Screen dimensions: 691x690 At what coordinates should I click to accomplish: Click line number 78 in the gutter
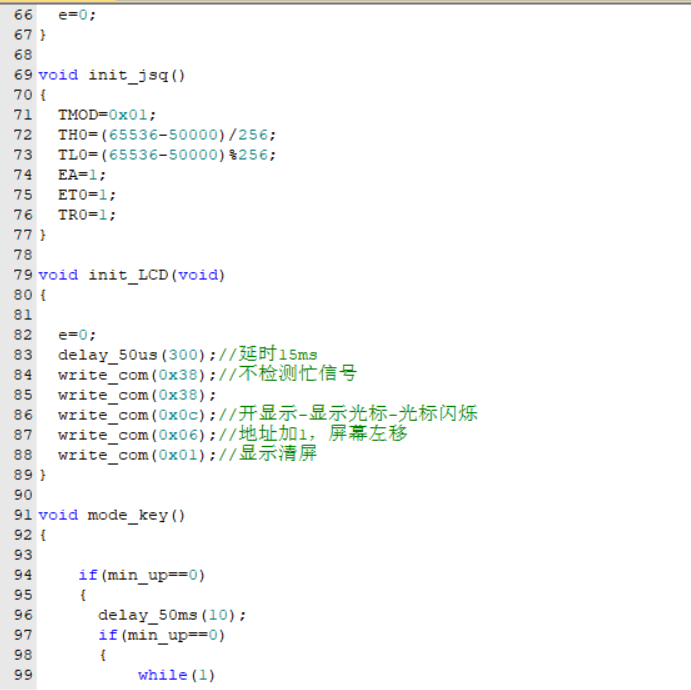pos(23,255)
